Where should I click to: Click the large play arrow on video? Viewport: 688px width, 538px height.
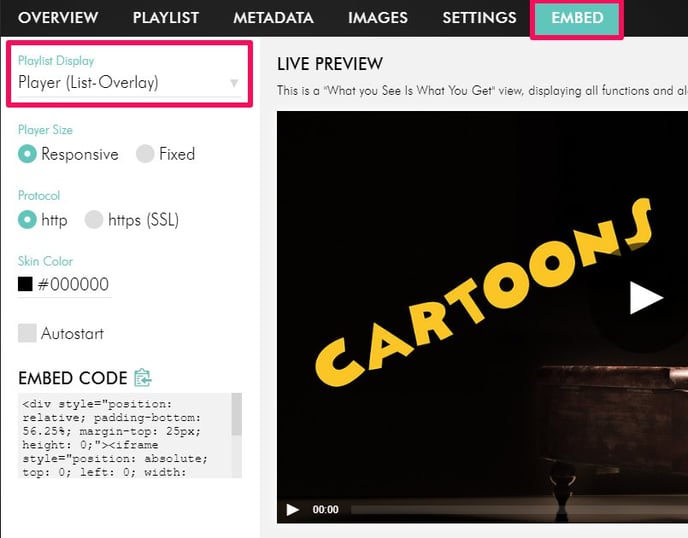point(646,297)
